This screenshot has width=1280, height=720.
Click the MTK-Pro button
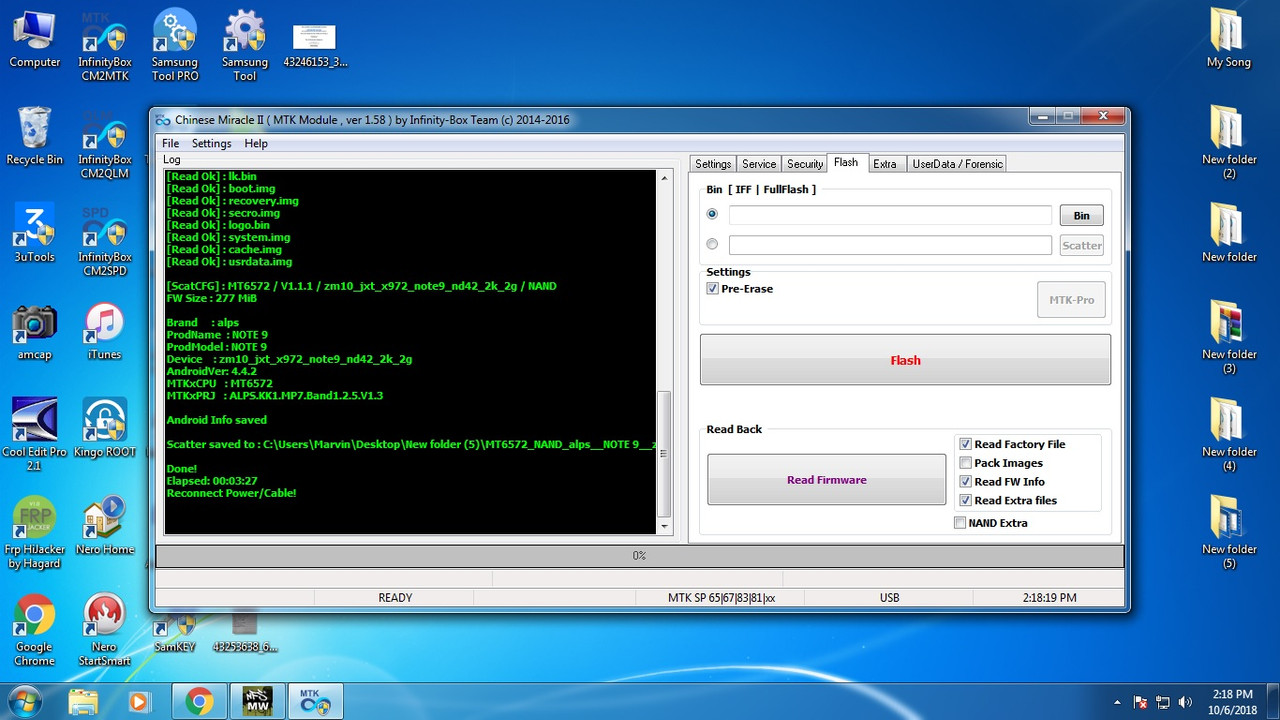click(x=1071, y=300)
